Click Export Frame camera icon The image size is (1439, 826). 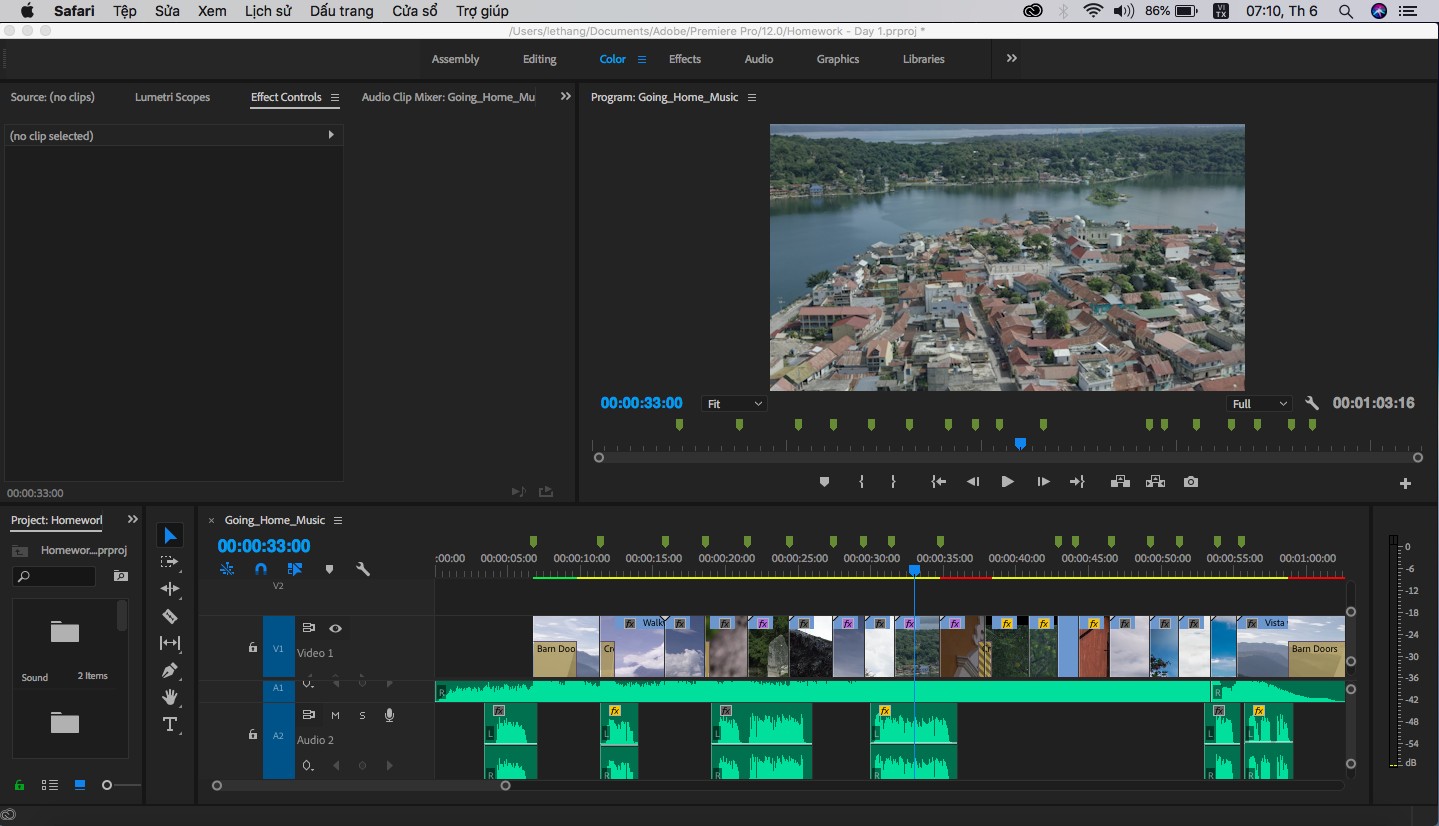click(1190, 482)
